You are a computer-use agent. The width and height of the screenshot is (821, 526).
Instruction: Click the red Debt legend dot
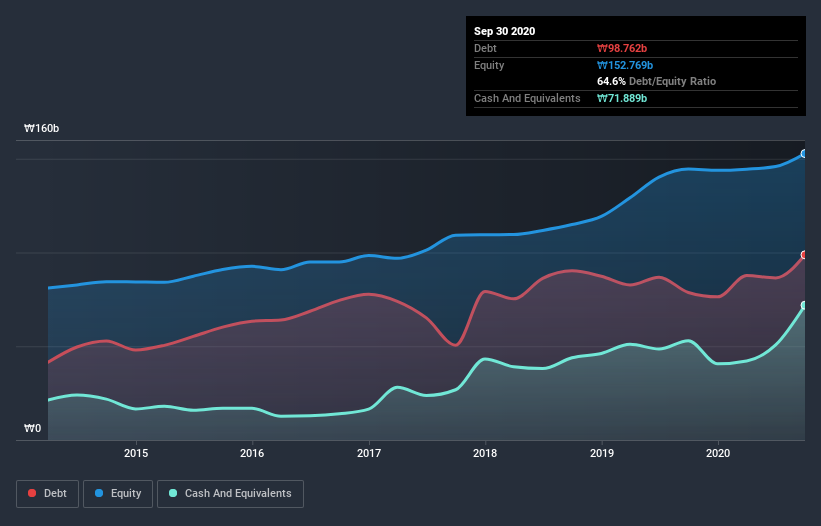tap(32, 493)
